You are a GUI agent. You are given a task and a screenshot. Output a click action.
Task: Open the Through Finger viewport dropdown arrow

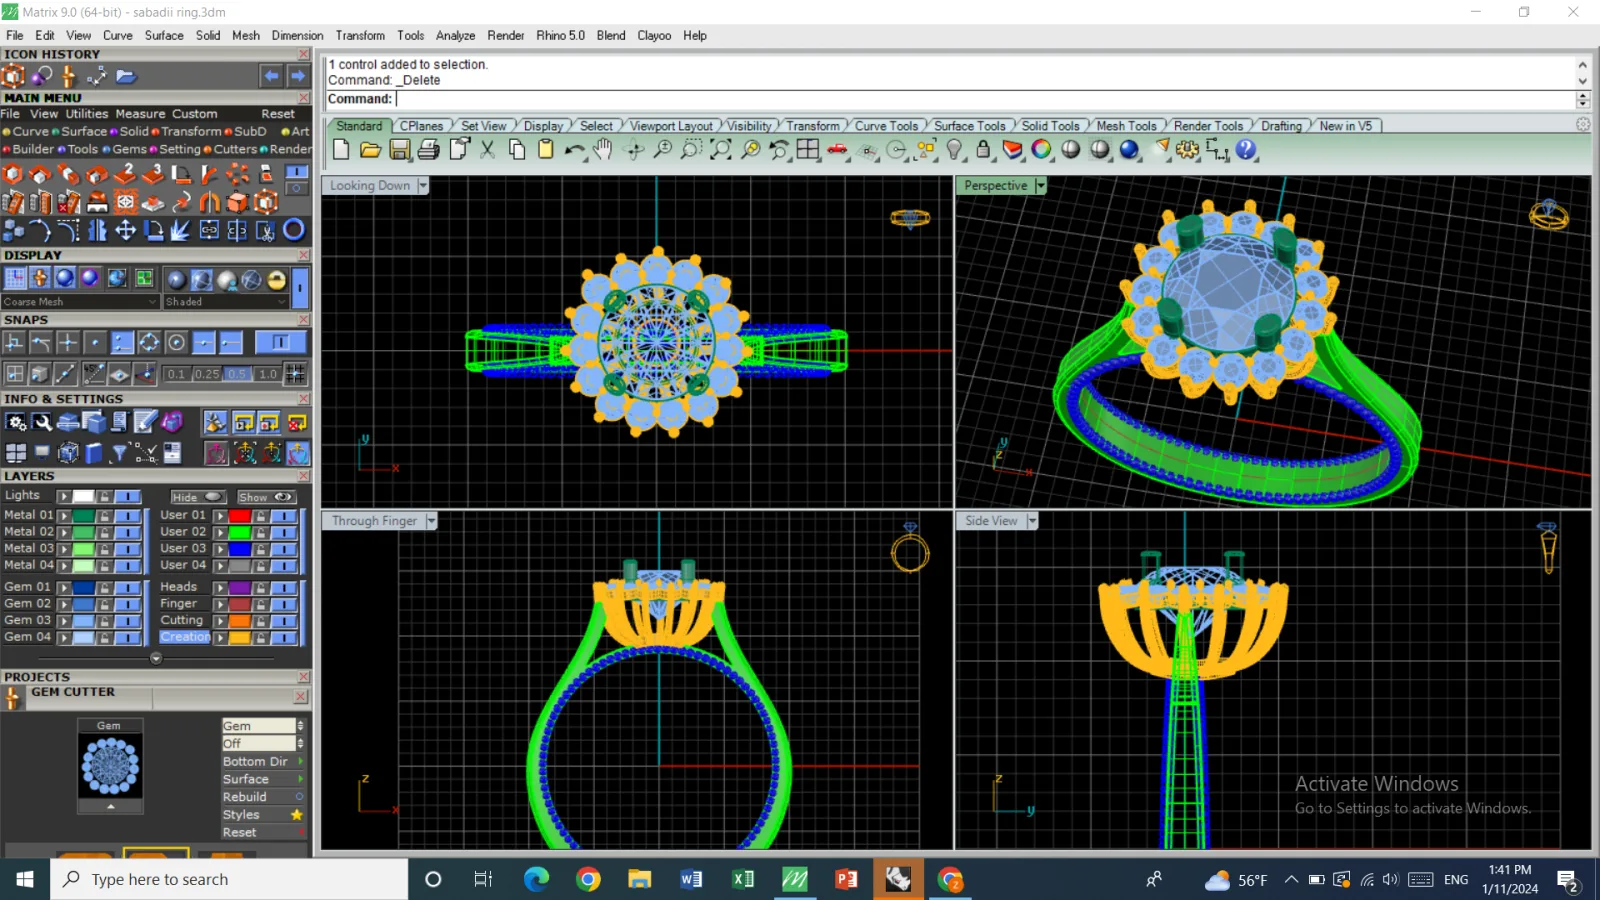(x=432, y=521)
